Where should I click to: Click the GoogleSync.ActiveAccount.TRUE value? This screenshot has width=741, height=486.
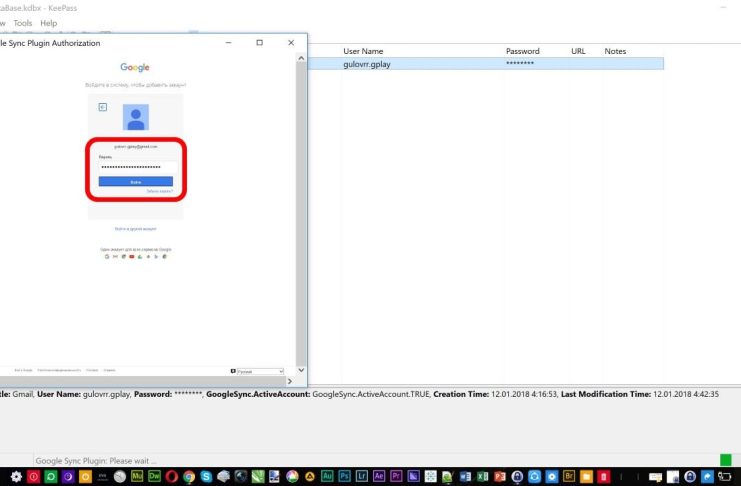tap(371, 394)
